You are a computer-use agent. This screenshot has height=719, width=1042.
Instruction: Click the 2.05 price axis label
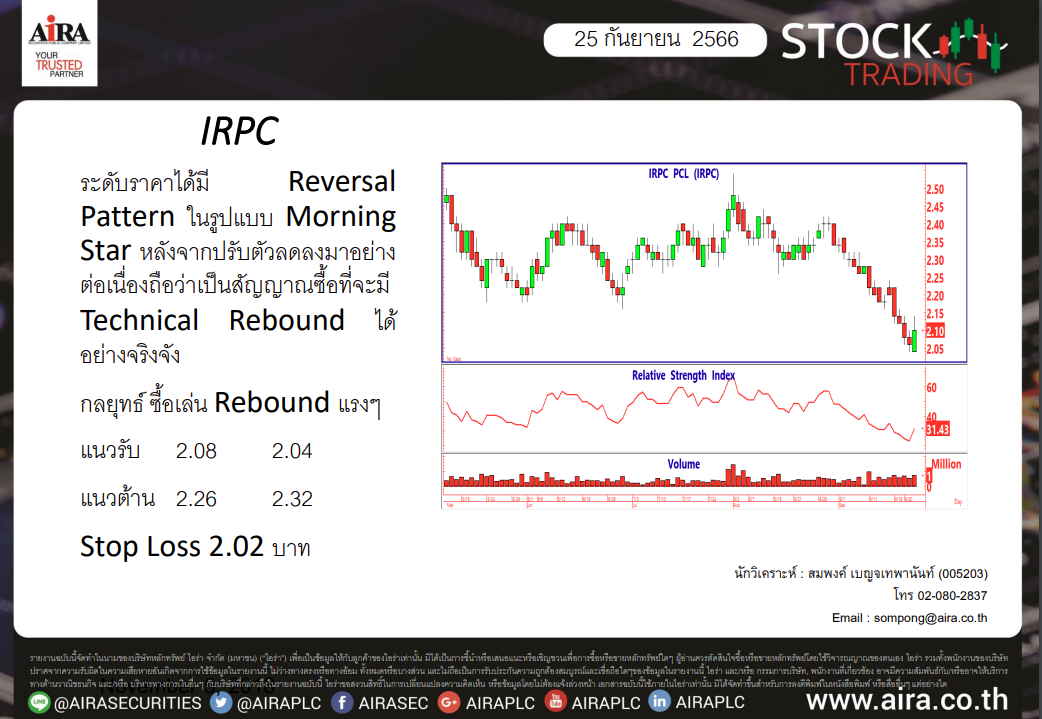tap(935, 349)
